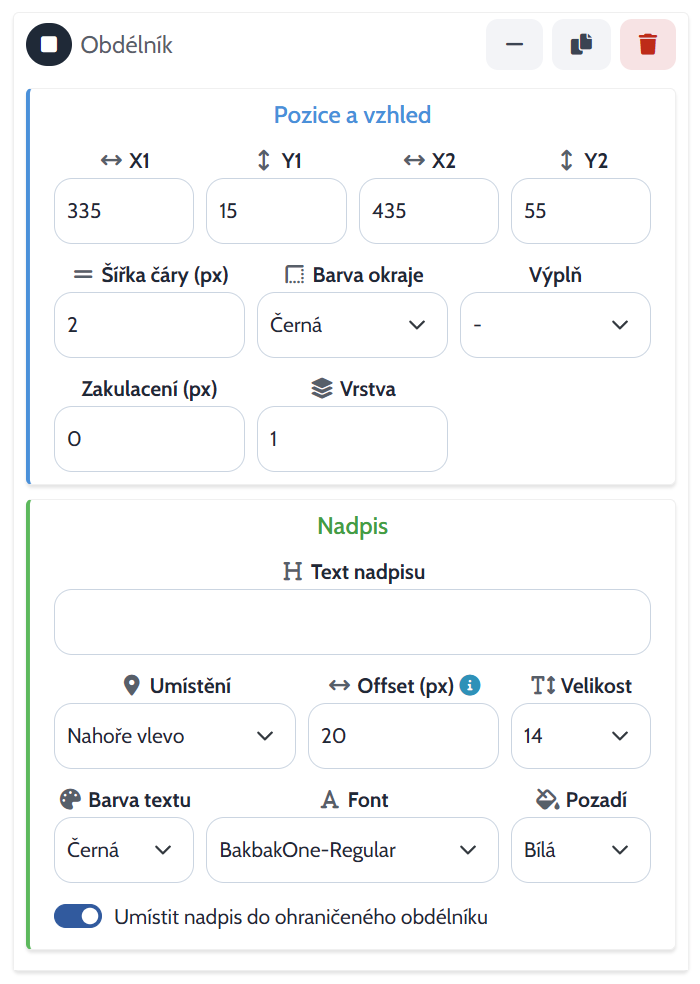This screenshot has width=700, height=984.
Task: Click the Text nadpisu input field
Action: (352, 622)
